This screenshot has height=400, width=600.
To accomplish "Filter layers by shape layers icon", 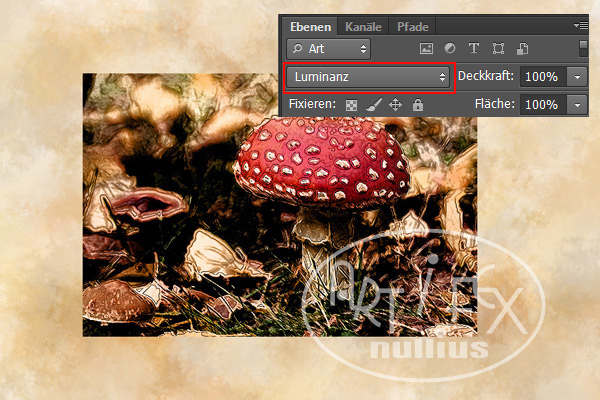I will 498,49.
